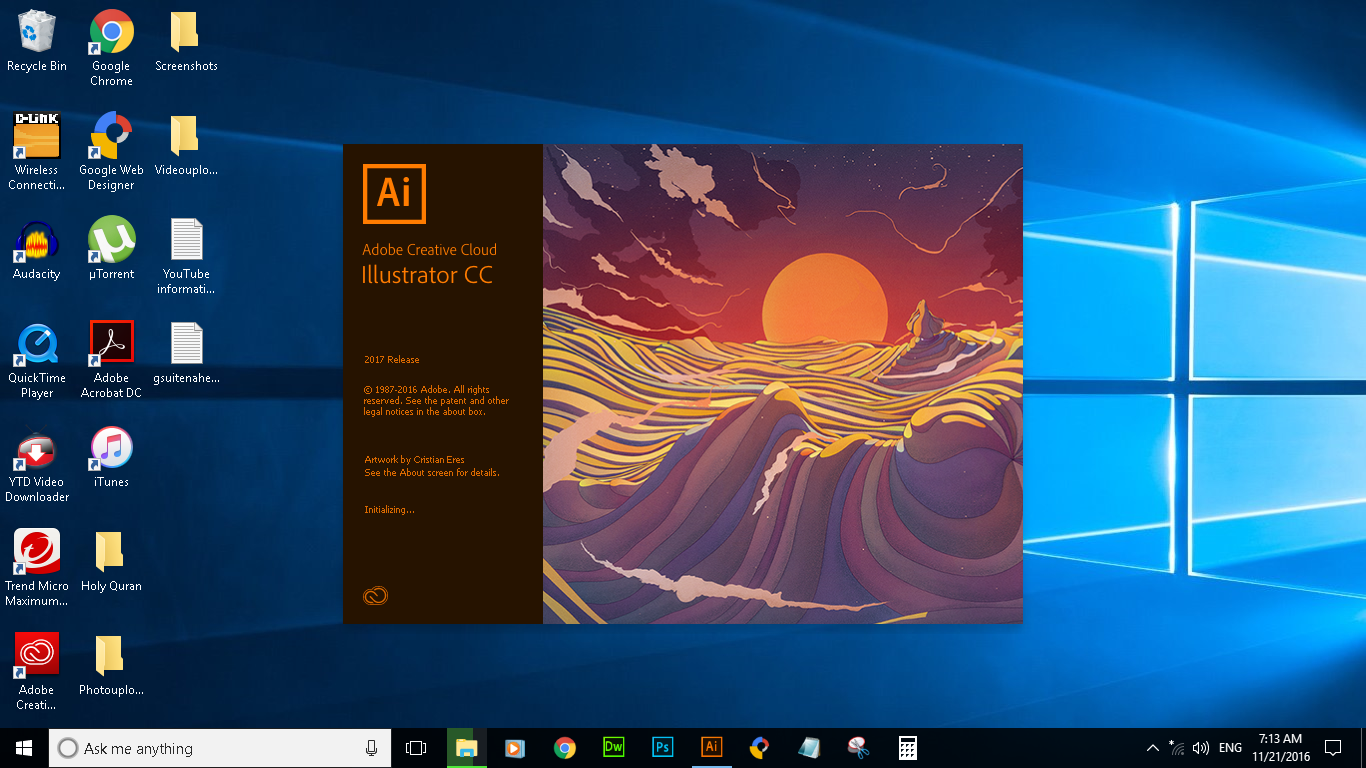The width and height of the screenshot is (1366, 768).
Task: Open the clock showing 7:13 AM
Action: (x=1281, y=748)
